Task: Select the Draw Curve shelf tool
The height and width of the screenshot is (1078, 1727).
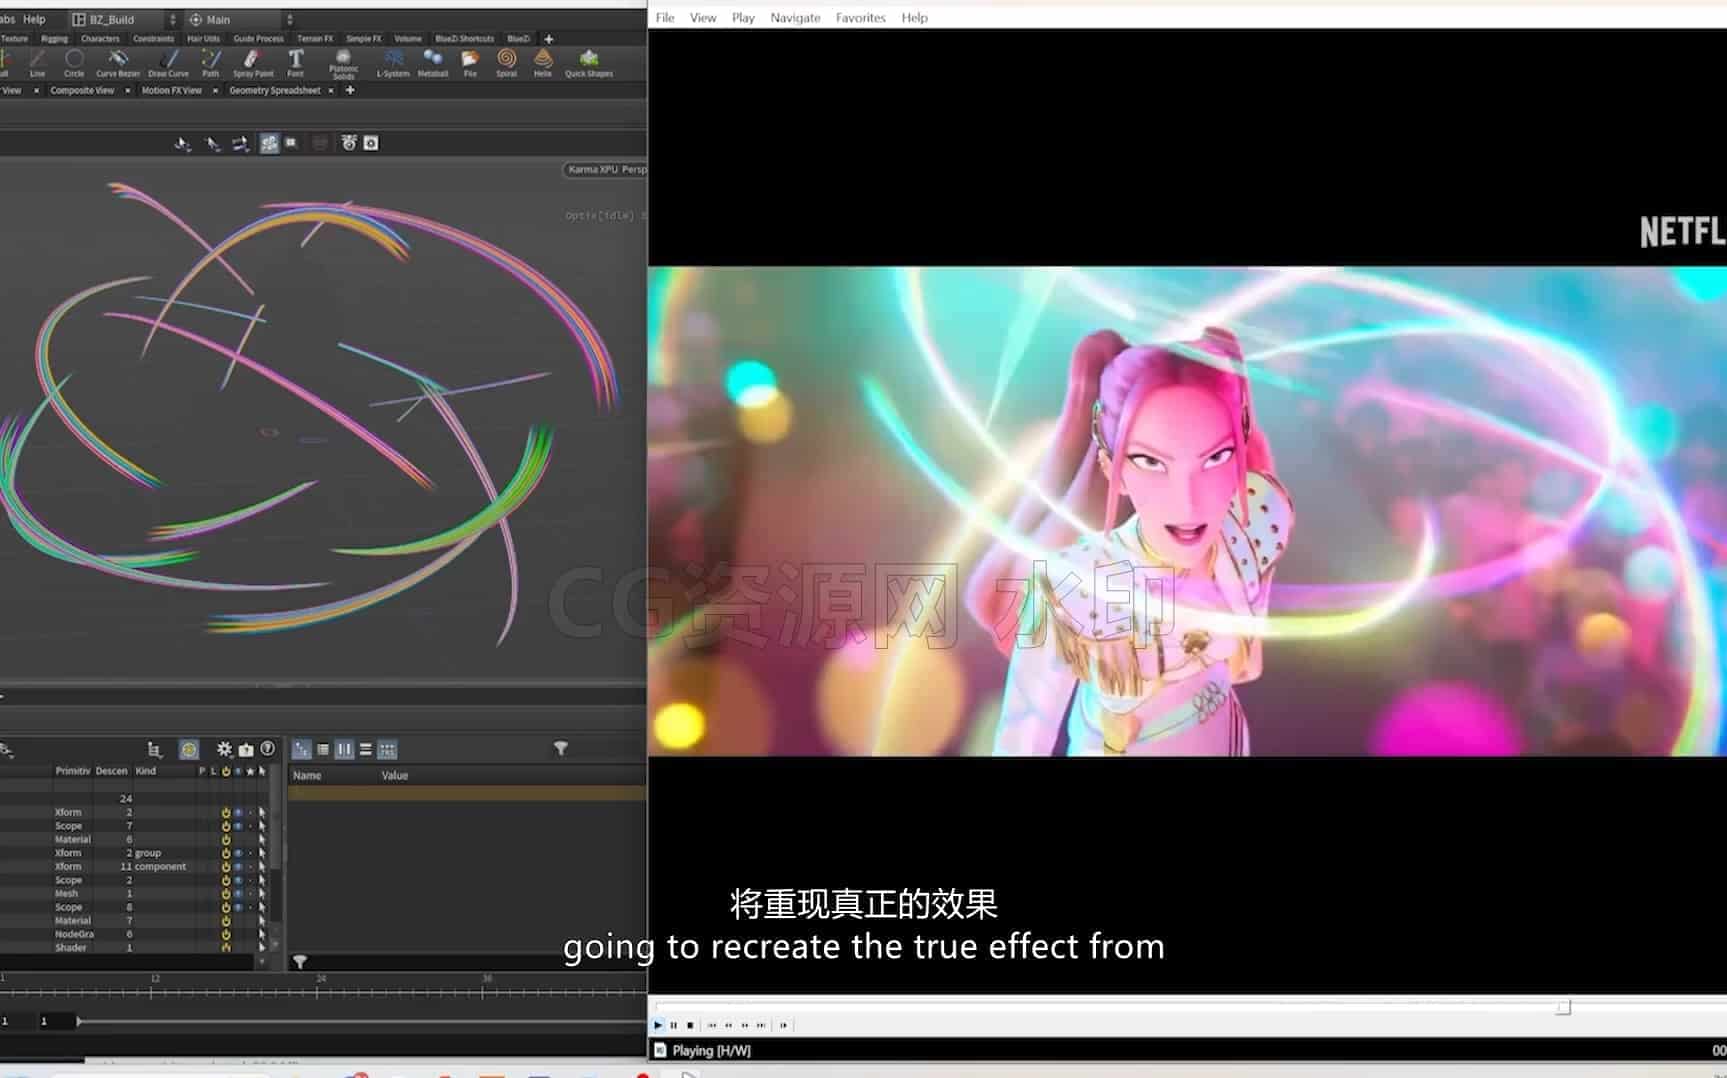Action: [x=168, y=63]
